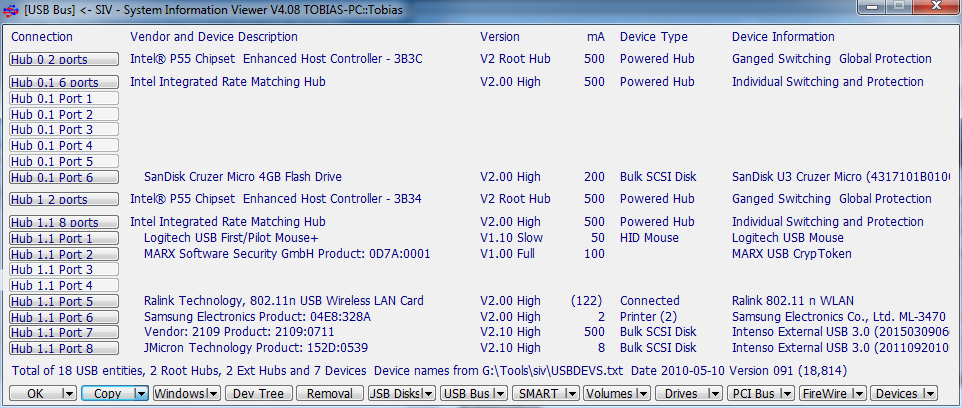
Task: Click the Hub 1.1 Port 4 button
Action: coord(64,285)
